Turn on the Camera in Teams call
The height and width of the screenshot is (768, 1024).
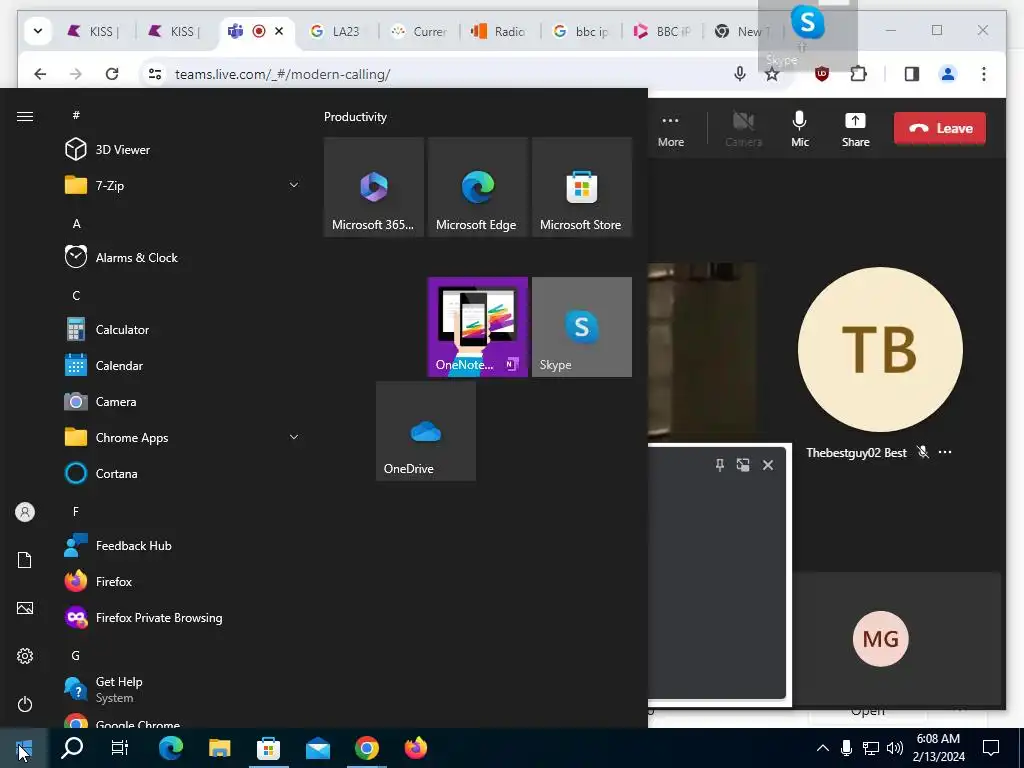743,130
